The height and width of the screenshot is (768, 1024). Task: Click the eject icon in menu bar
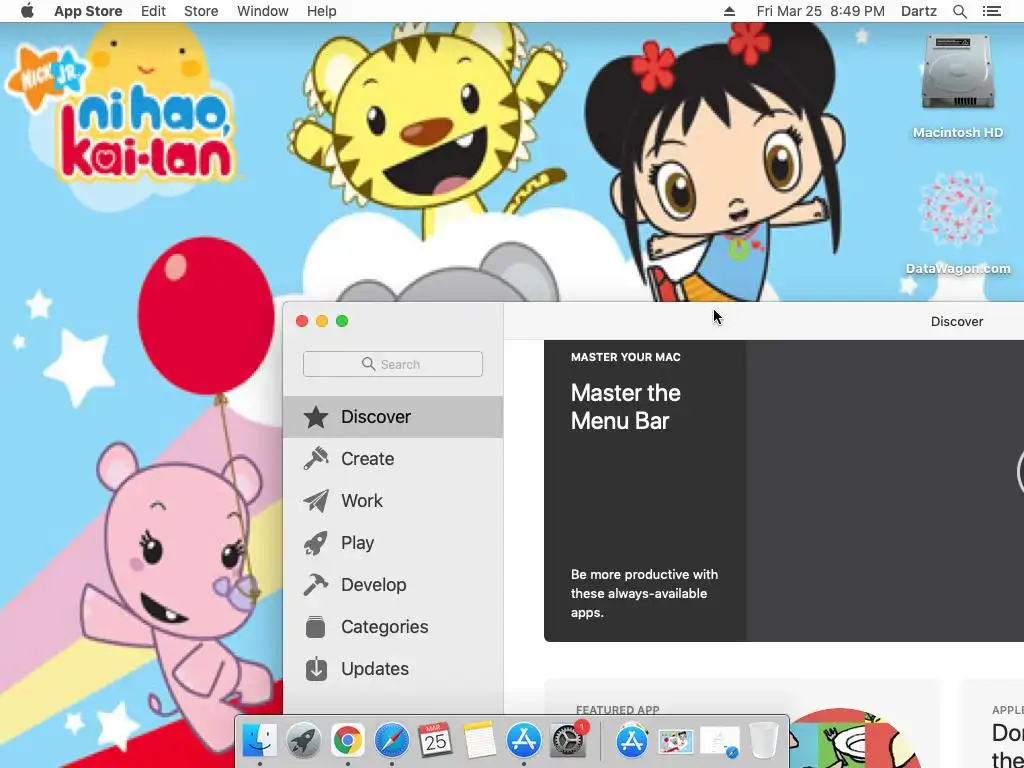point(729,11)
